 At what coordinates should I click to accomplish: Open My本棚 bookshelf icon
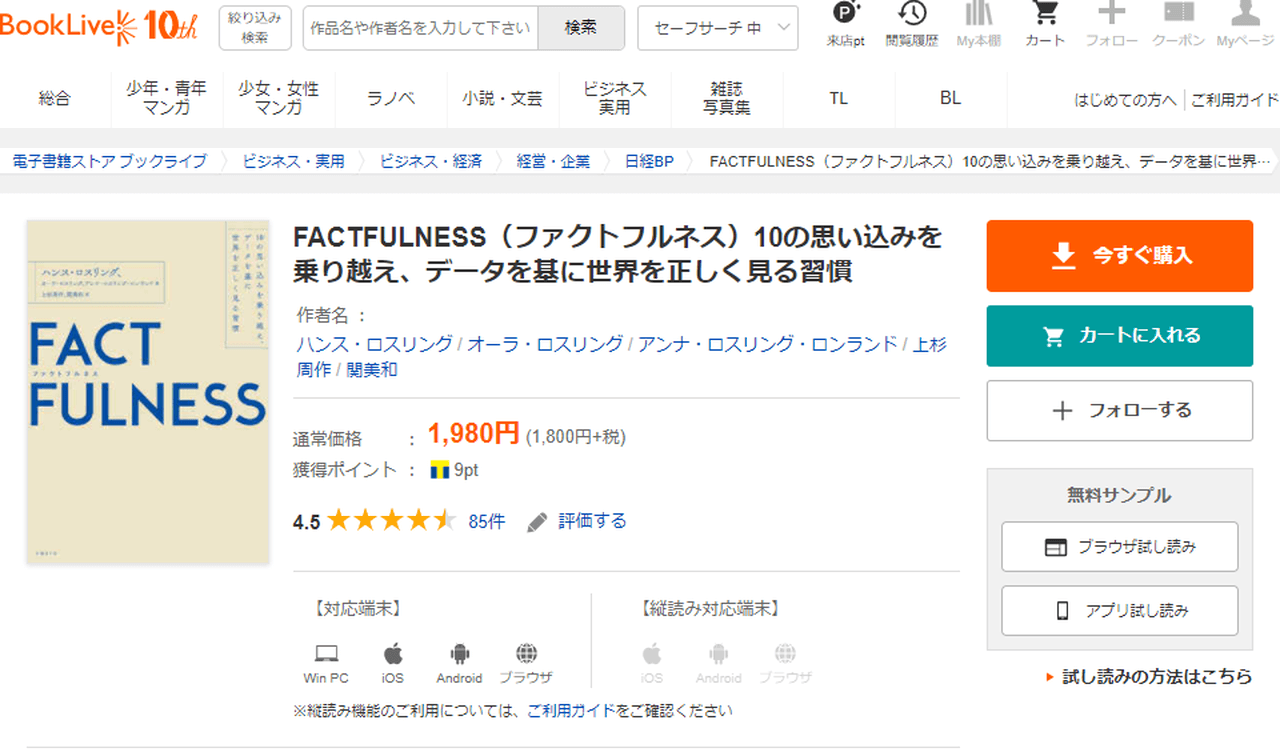pos(979,15)
